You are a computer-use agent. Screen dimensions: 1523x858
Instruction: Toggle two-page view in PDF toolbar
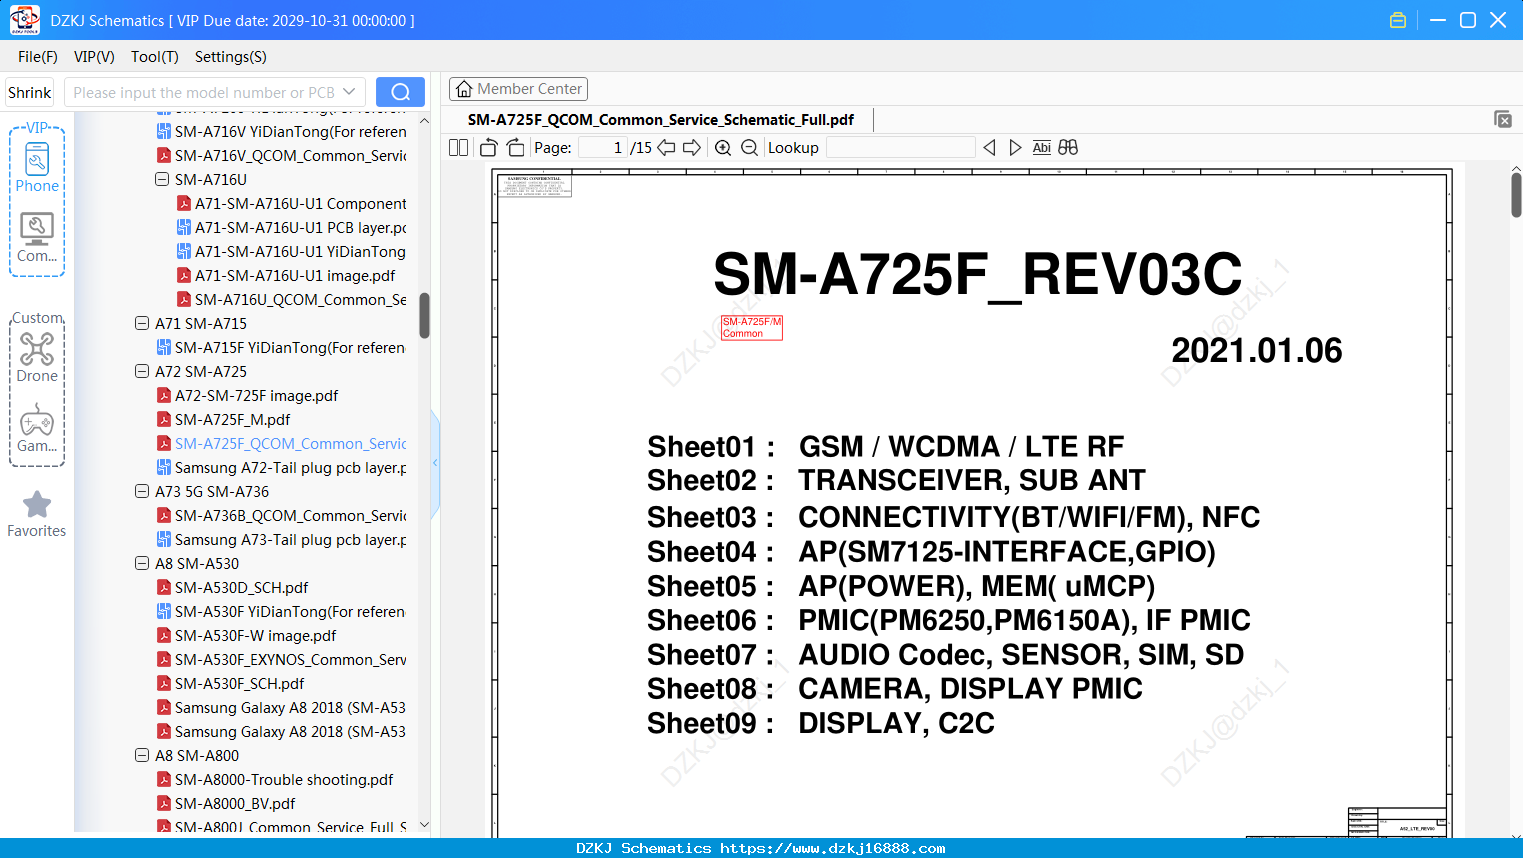(459, 148)
